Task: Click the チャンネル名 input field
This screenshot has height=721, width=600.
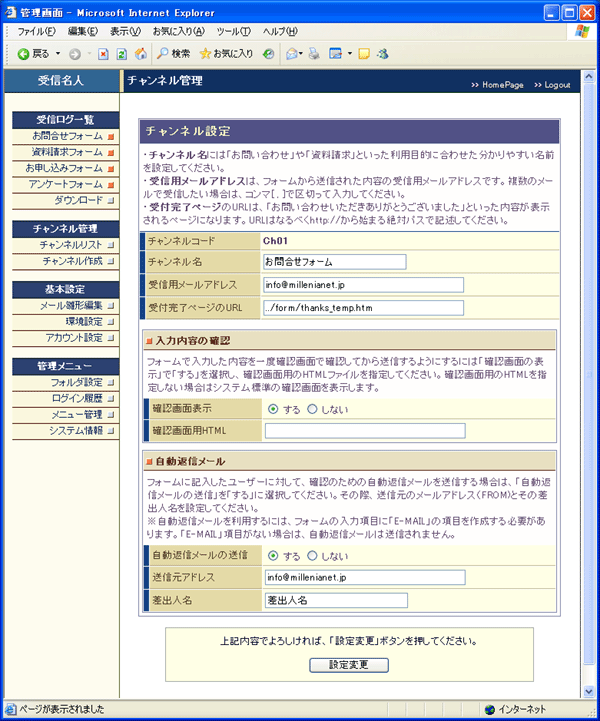Action: pos(335,262)
